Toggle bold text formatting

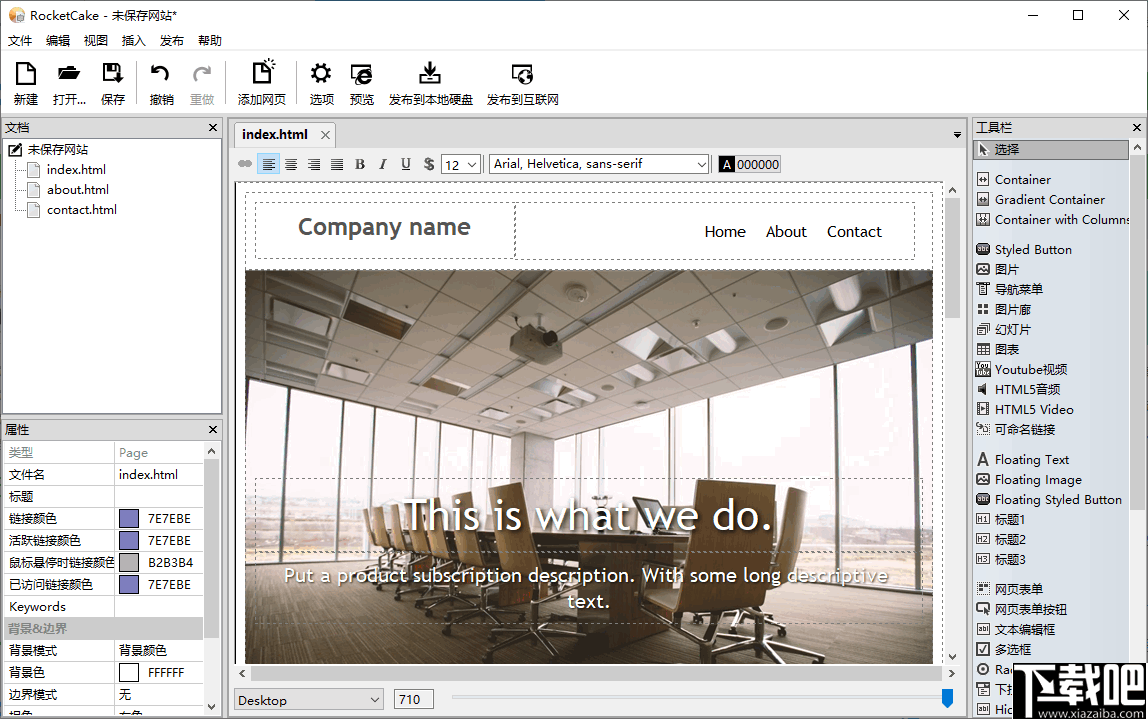click(x=360, y=165)
